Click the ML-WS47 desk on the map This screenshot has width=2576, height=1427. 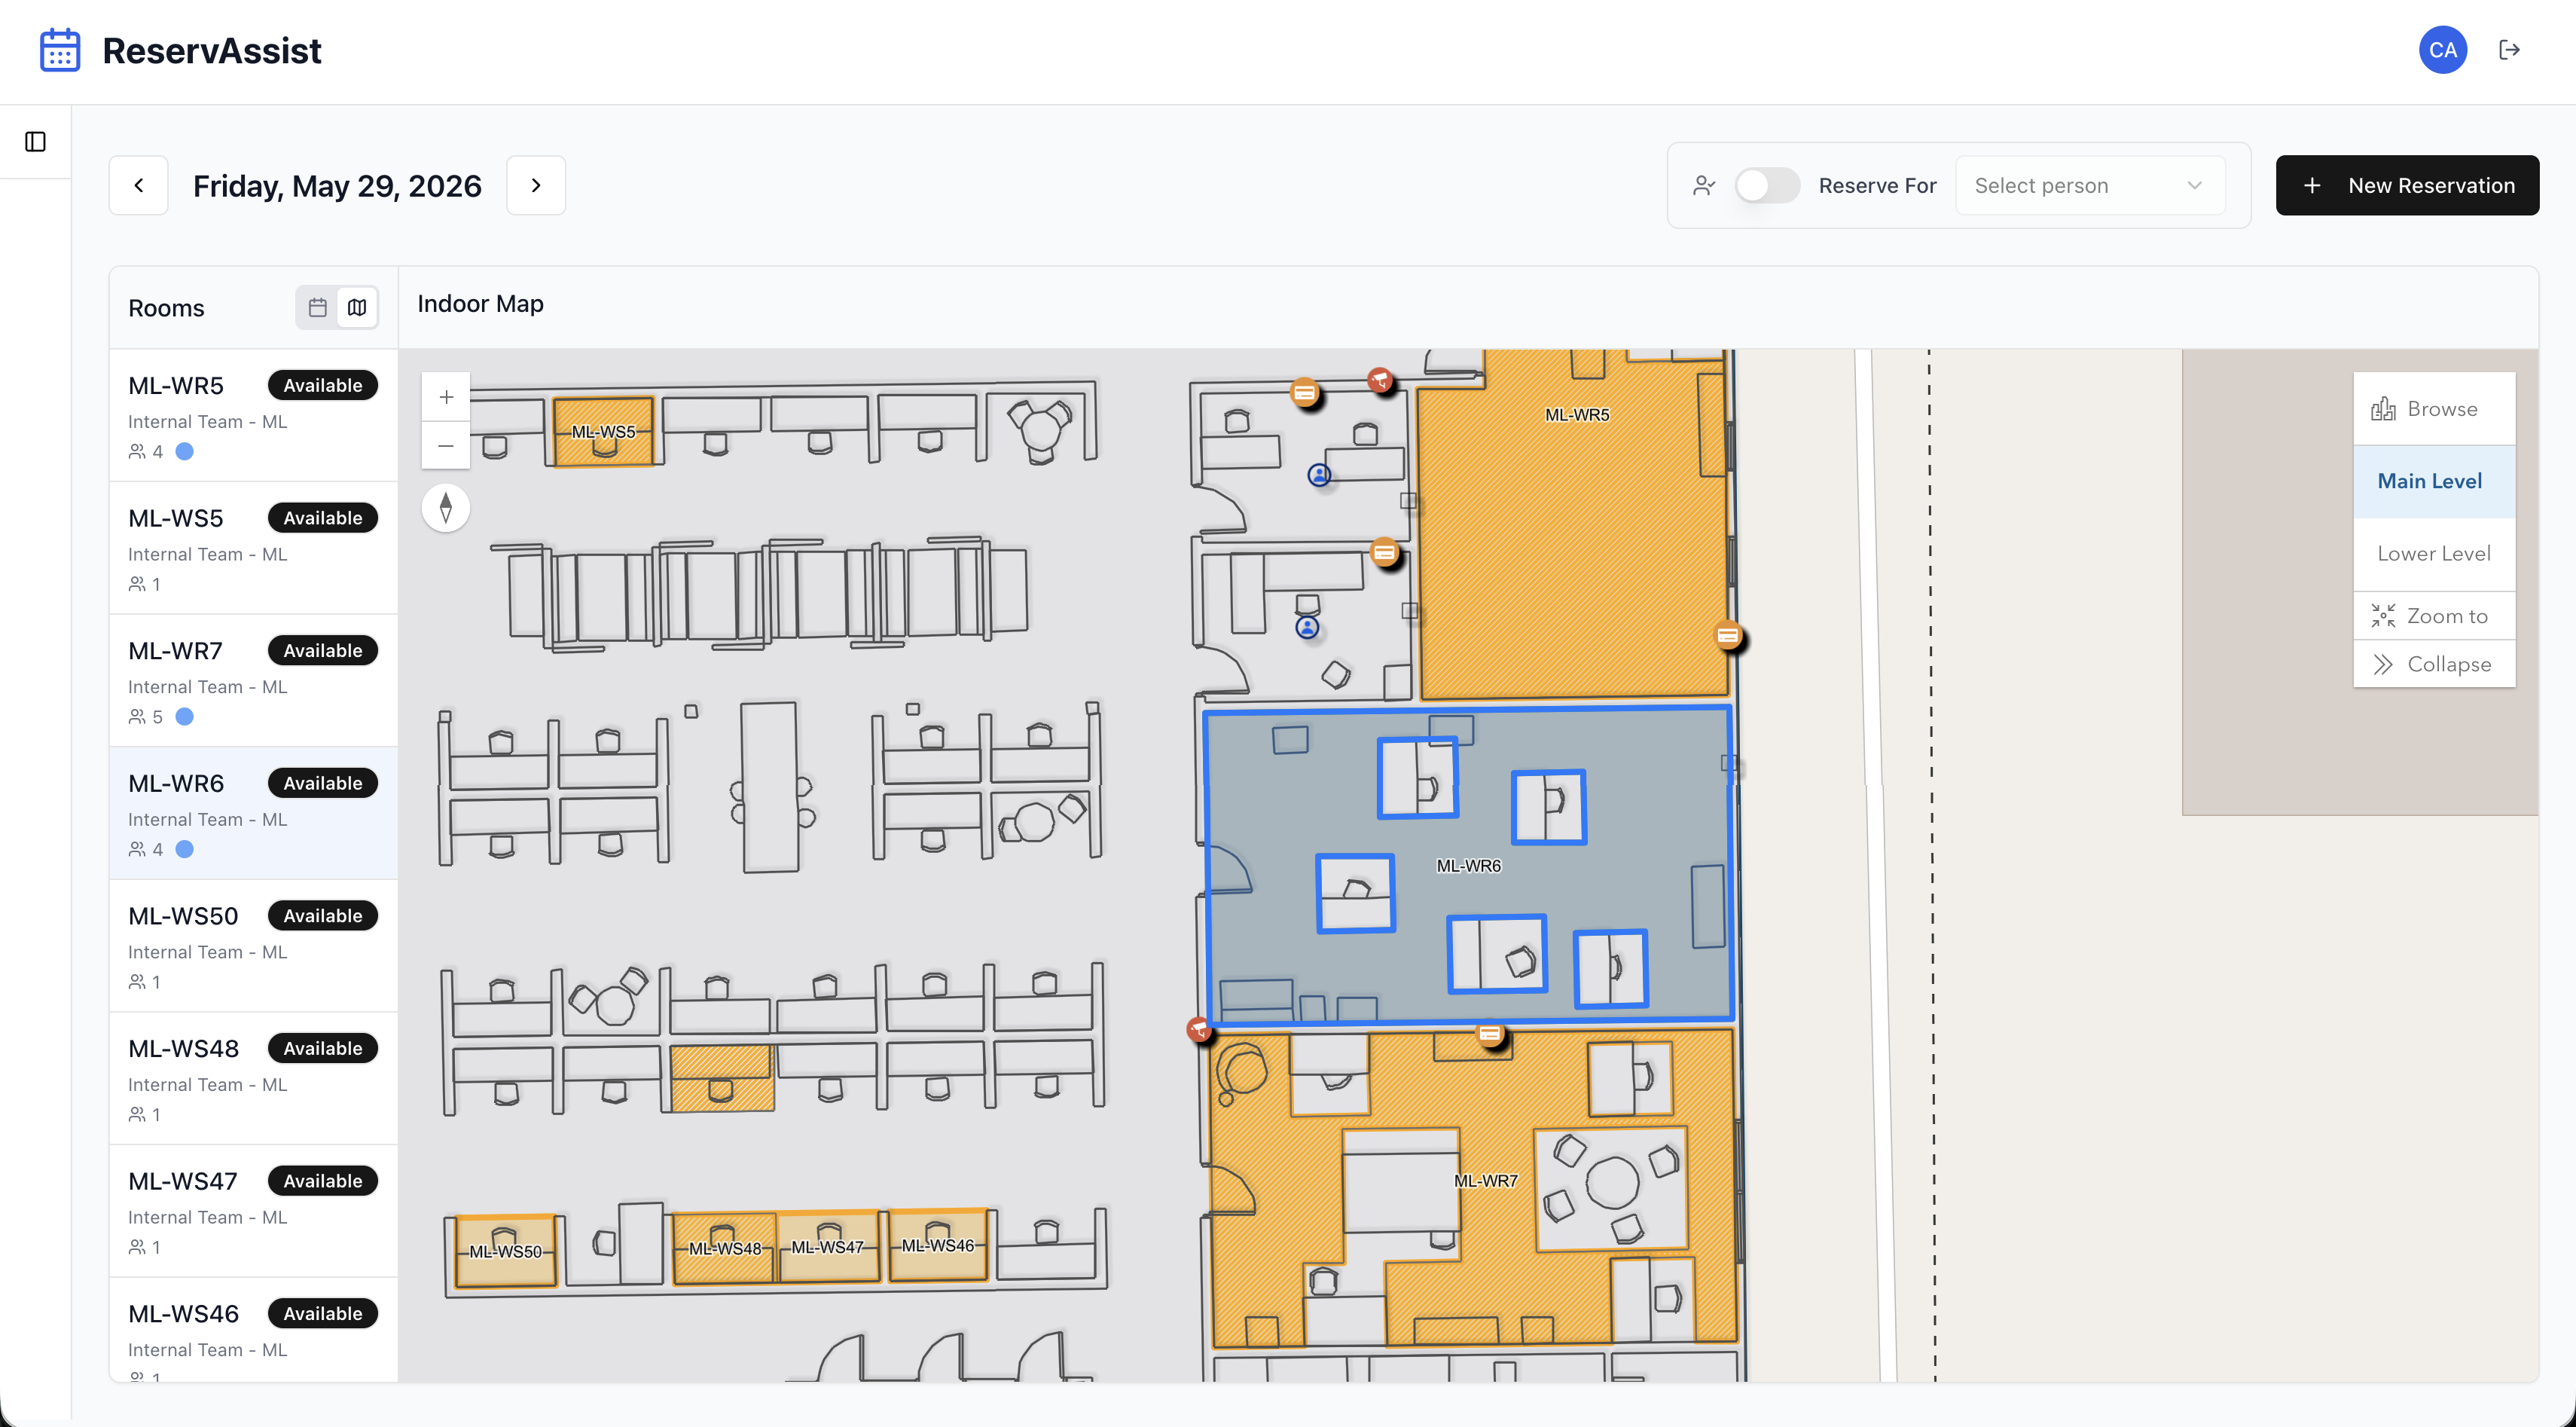pos(828,1247)
